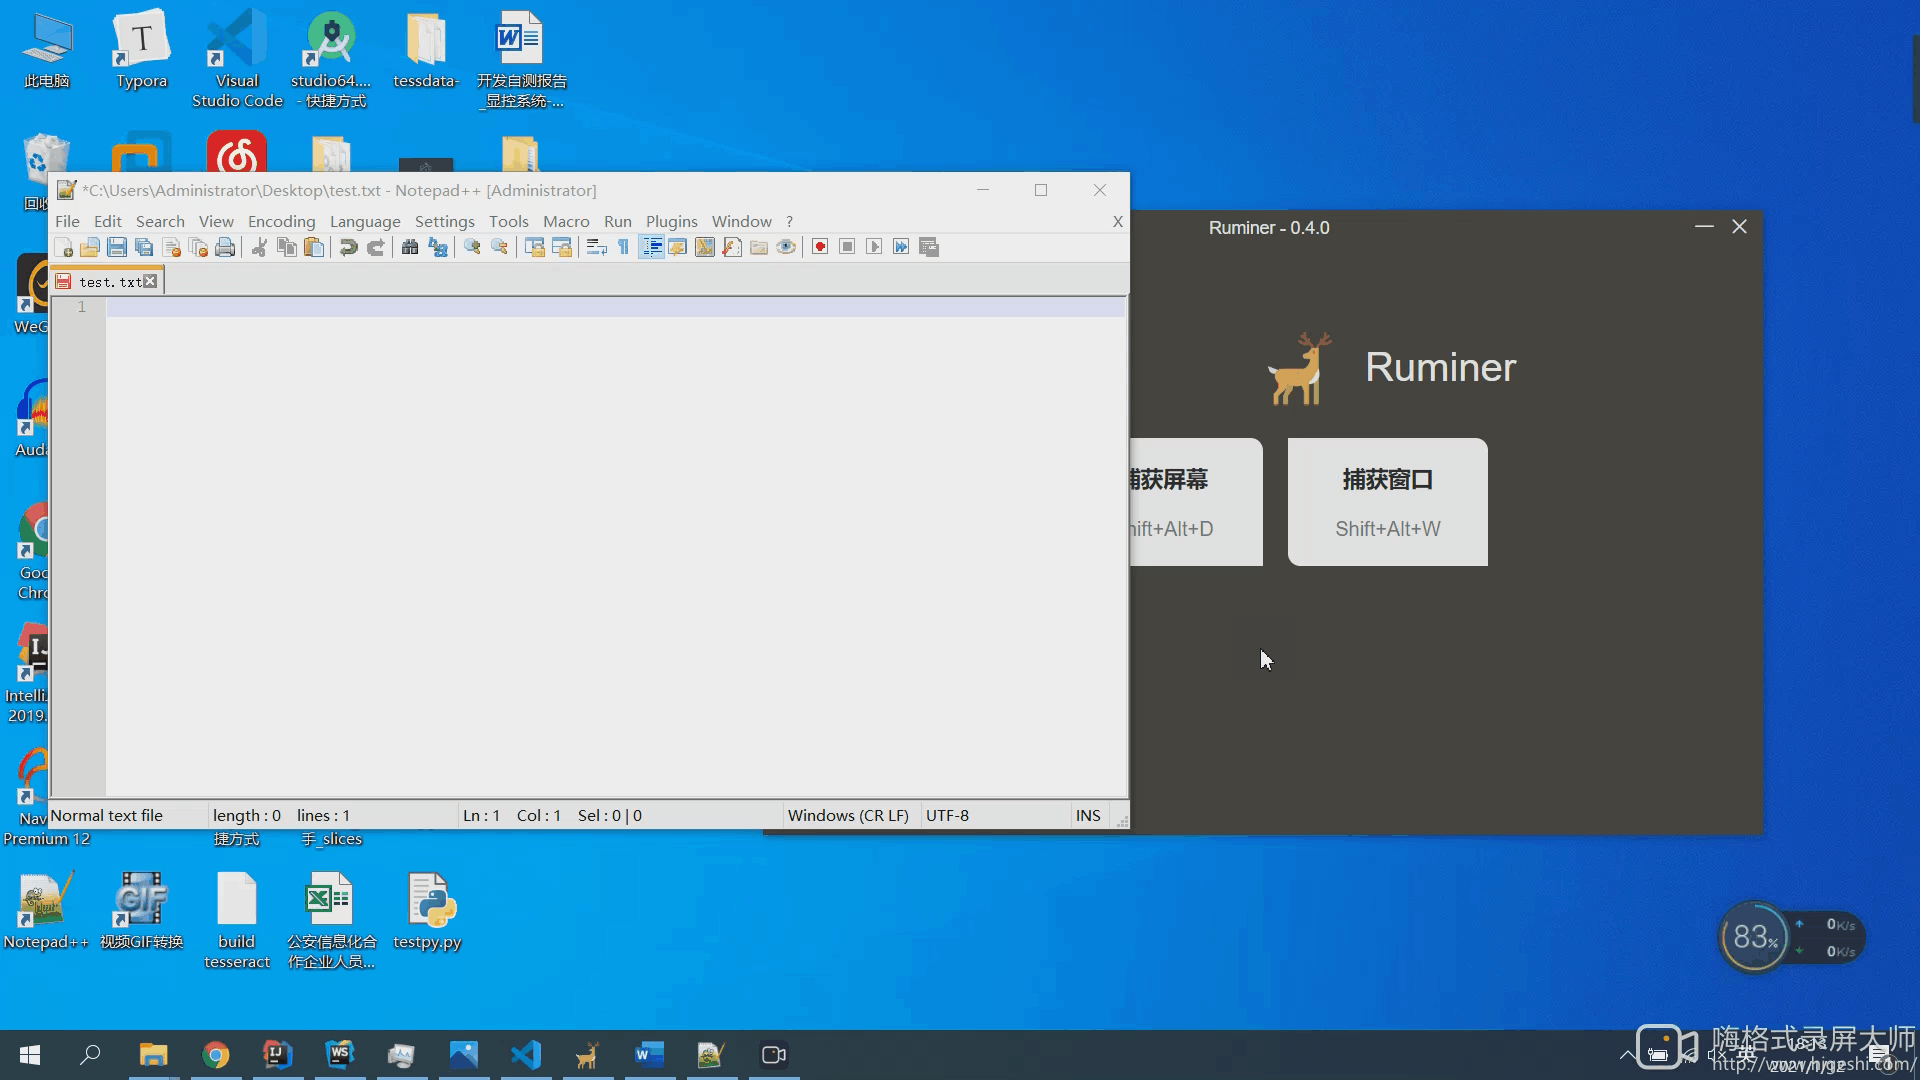Start macro recording with red record icon
1920x1080 pixels.
coord(820,247)
